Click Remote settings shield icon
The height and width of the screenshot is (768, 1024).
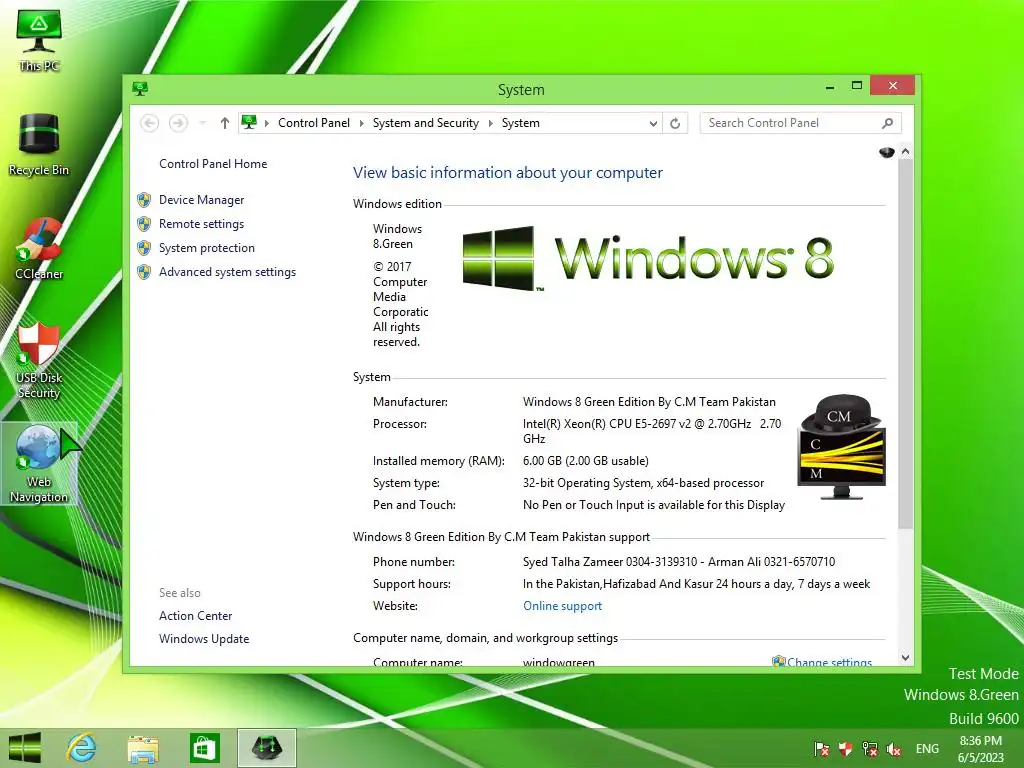tap(144, 224)
